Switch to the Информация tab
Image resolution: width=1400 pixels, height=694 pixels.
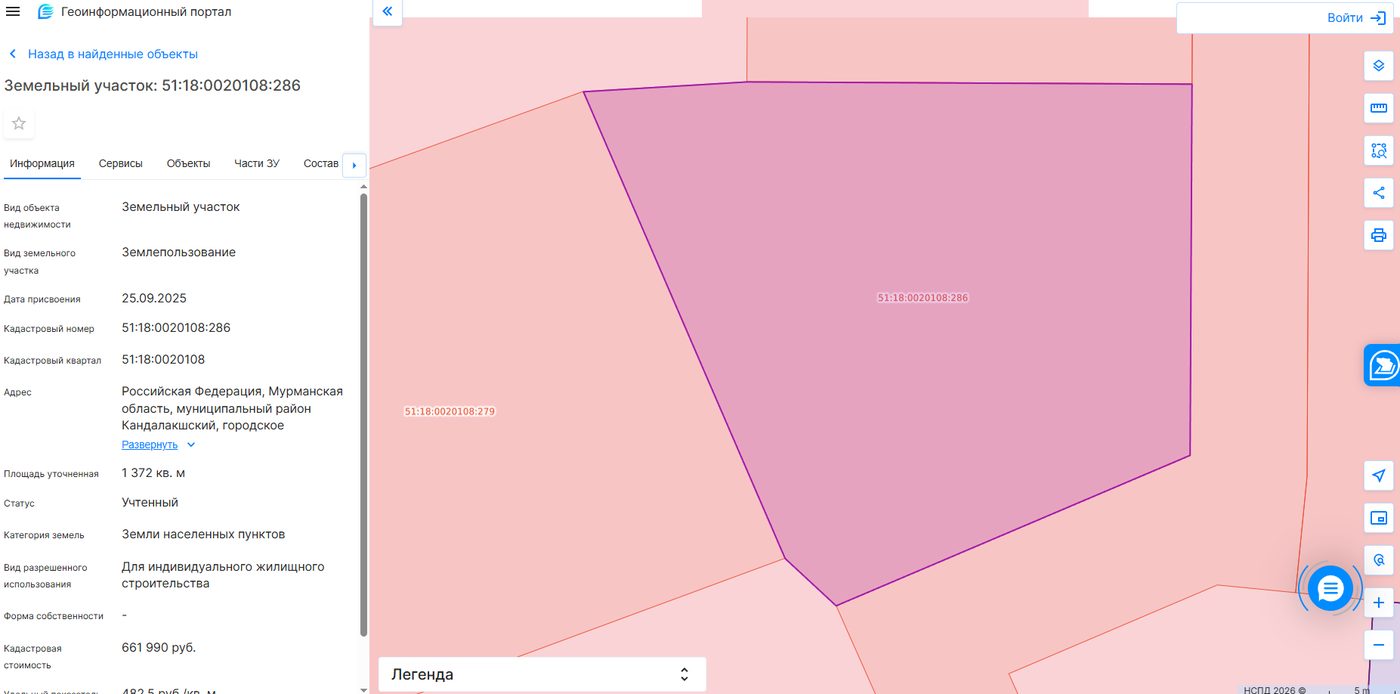42,164
